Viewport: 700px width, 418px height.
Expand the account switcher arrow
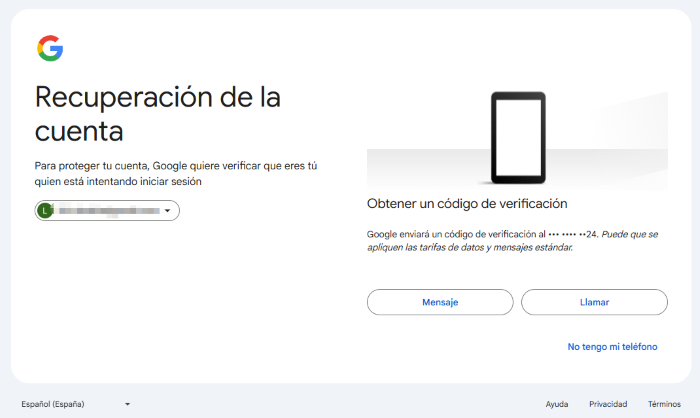(168, 211)
